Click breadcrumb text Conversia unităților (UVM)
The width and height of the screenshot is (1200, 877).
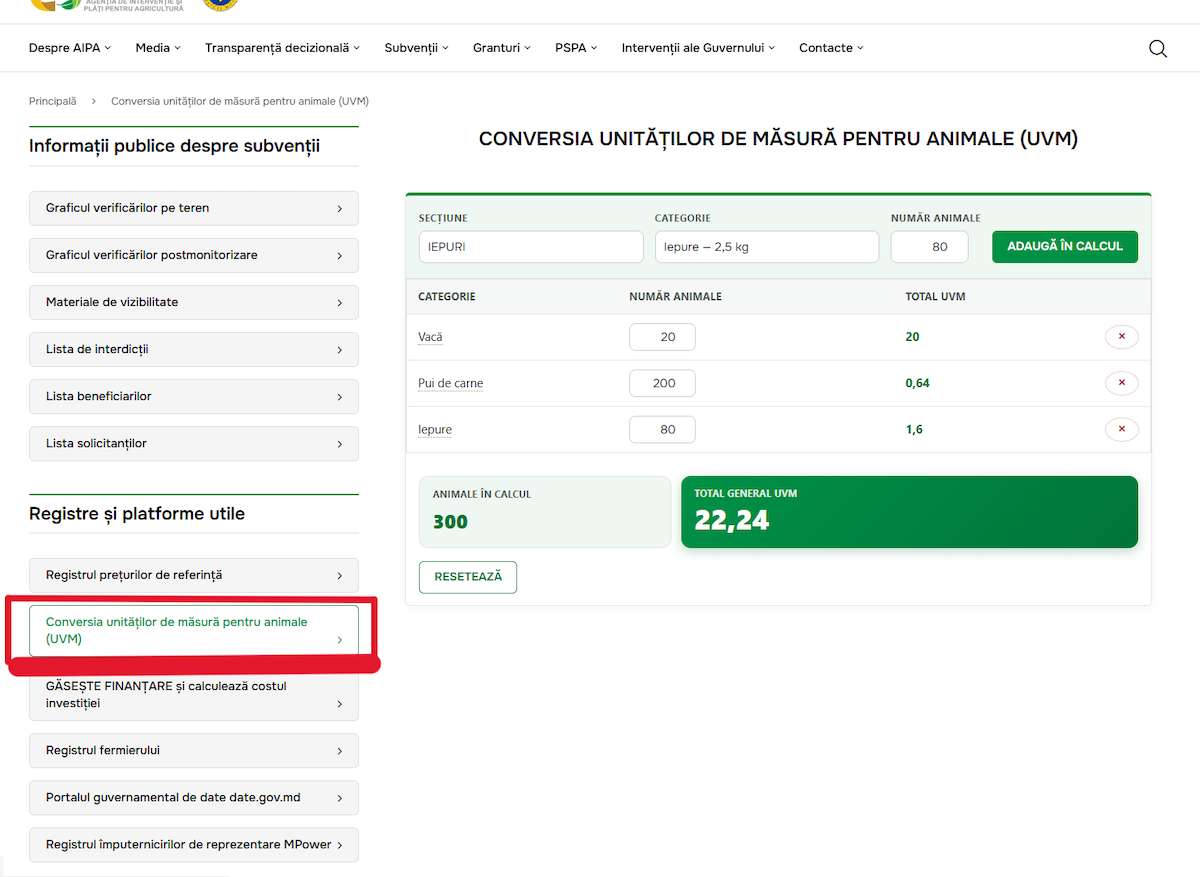pyautogui.click(x=240, y=101)
